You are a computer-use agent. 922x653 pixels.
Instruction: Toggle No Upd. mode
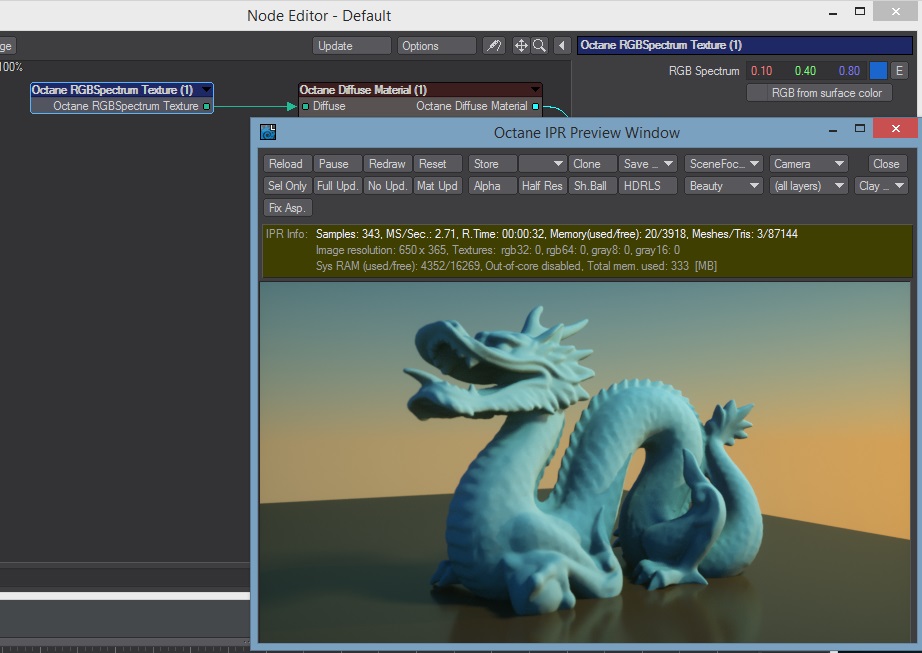click(x=387, y=186)
